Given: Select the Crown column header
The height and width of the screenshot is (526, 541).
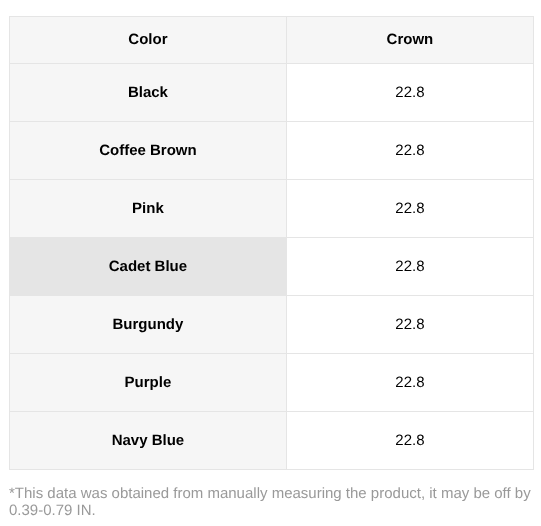Looking at the screenshot, I should (x=410, y=40).
